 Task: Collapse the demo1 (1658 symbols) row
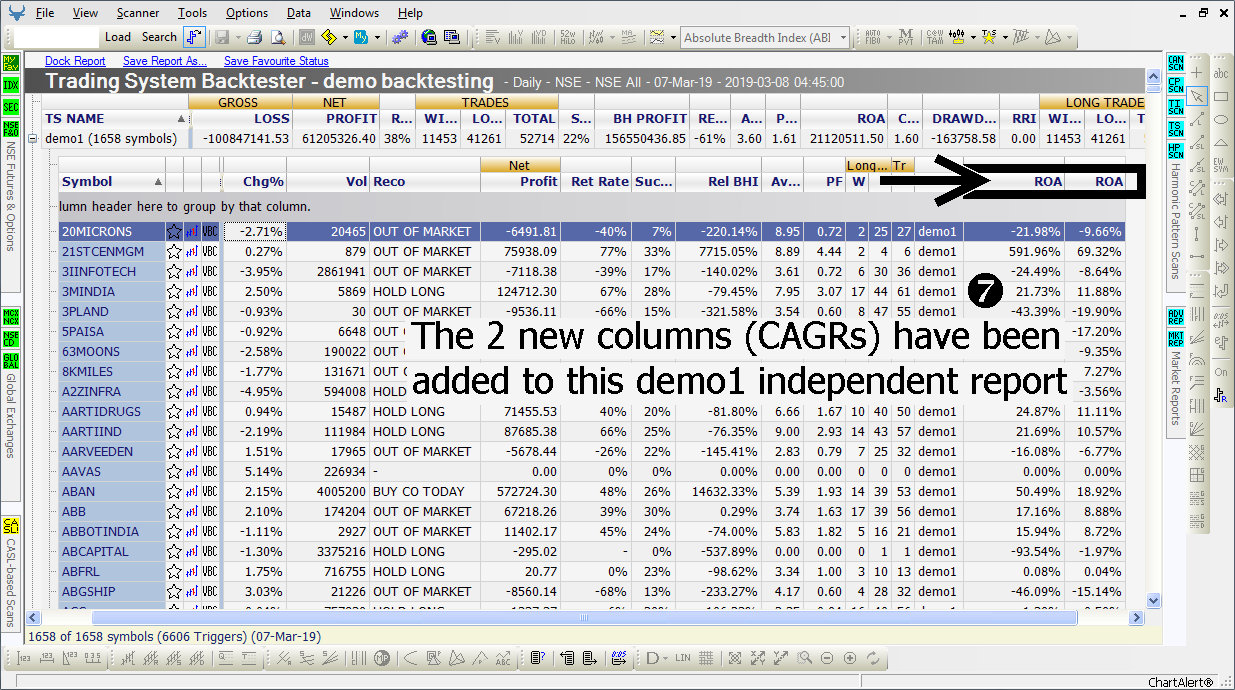[x=33, y=138]
